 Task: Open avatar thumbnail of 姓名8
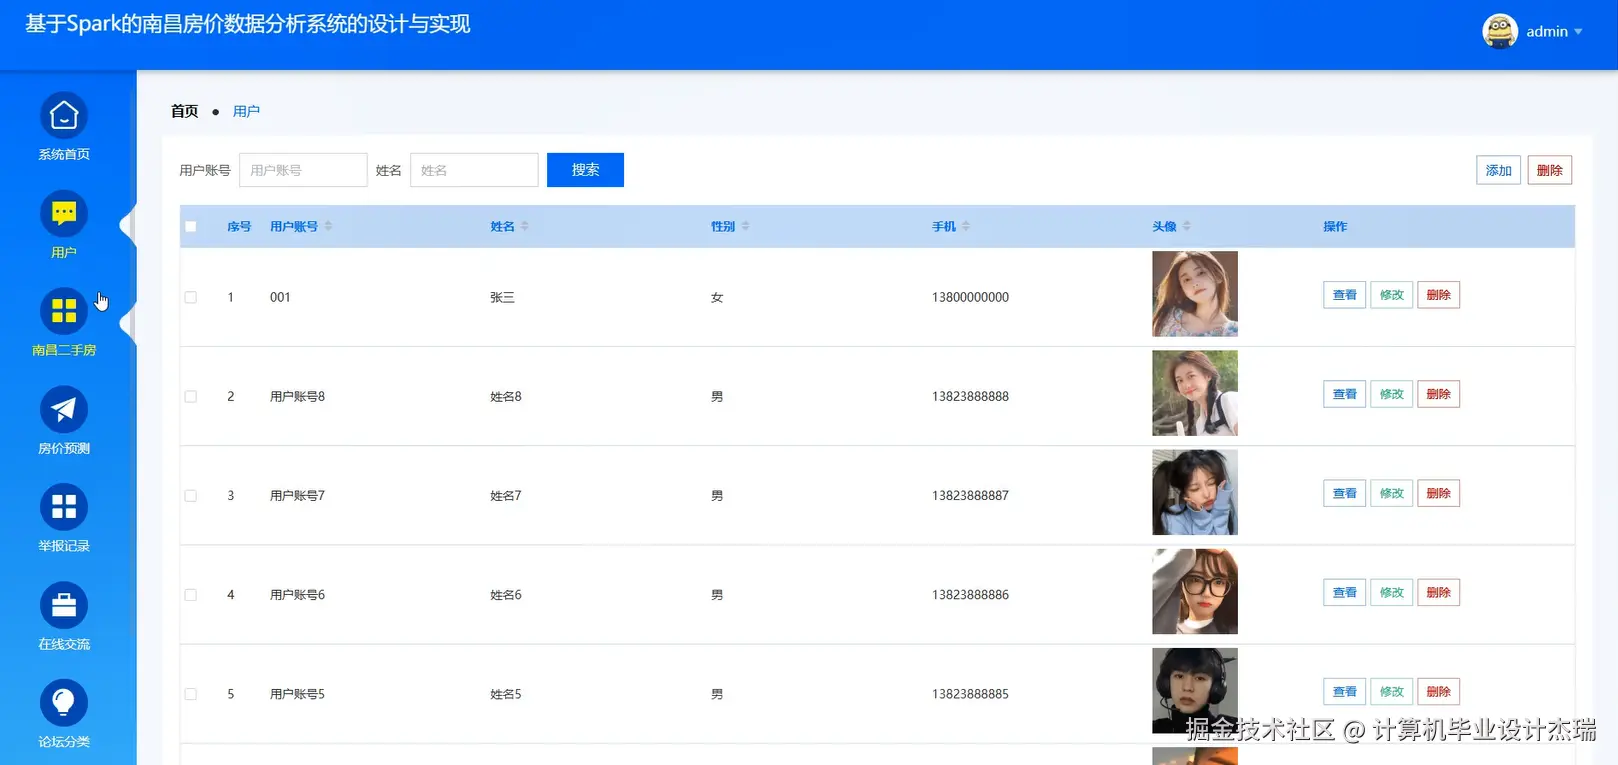coord(1195,393)
